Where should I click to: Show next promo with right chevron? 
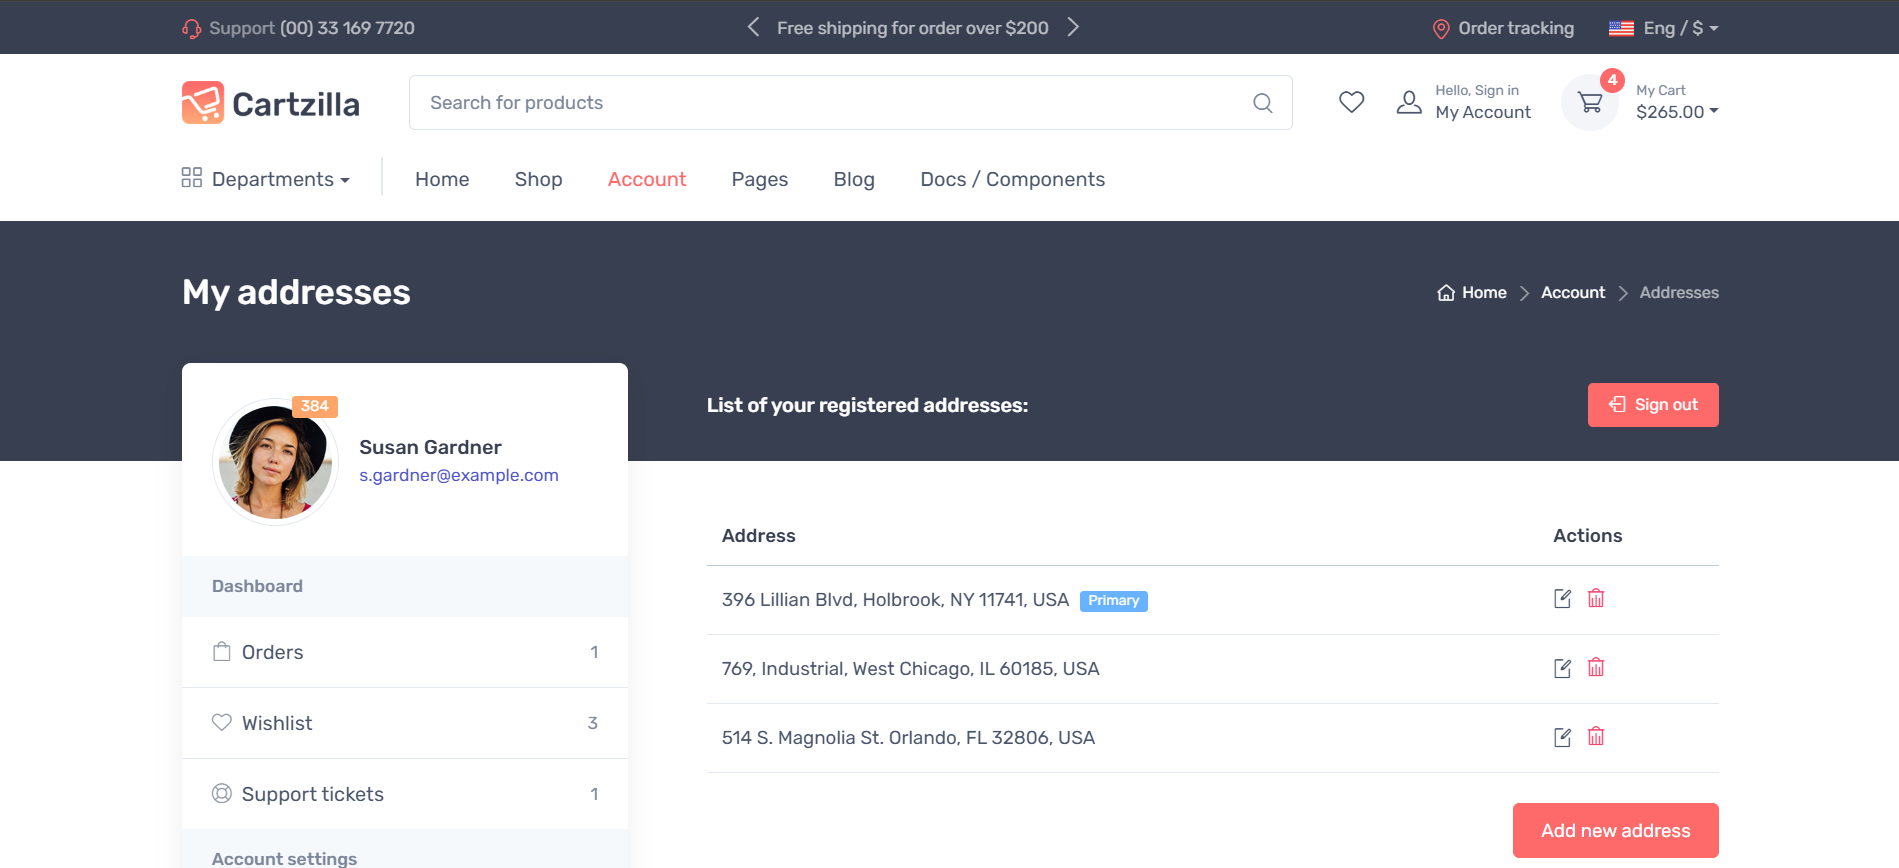(x=1073, y=27)
